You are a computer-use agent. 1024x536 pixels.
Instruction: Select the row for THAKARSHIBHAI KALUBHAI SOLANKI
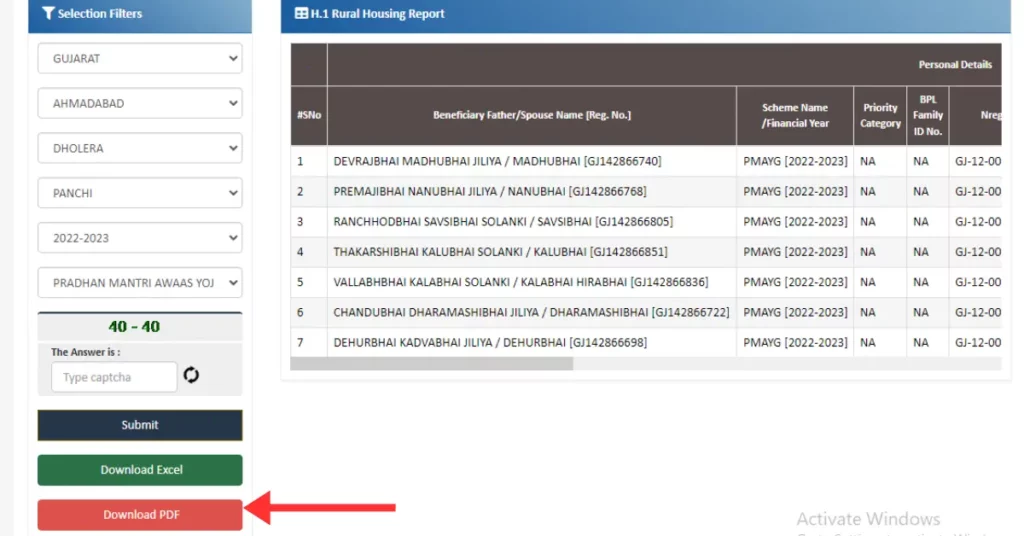click(500, 252)
